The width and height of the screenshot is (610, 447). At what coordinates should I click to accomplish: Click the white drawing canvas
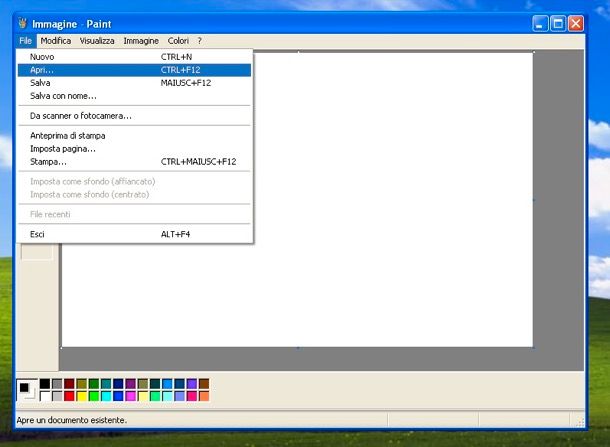tap(298, 199)
